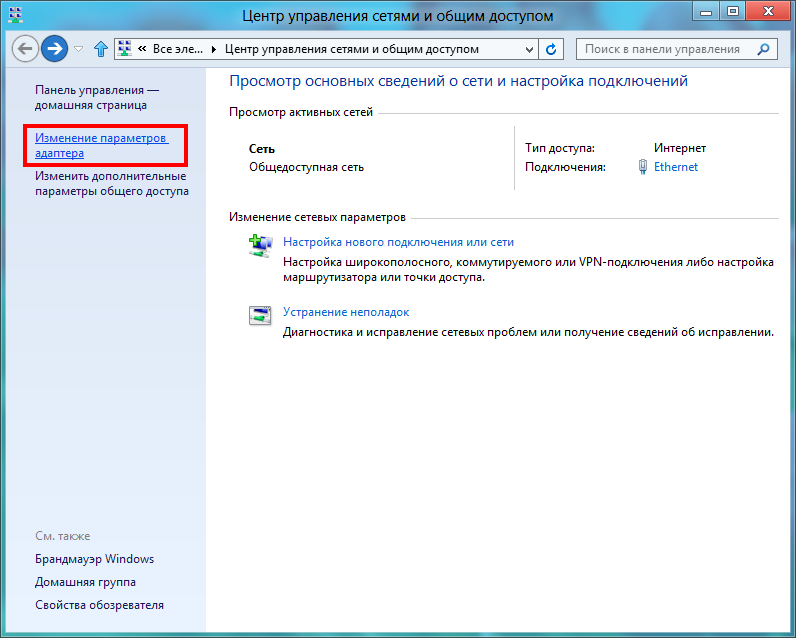Screen dimensions: 796x638
Task: Click the 'Общедоступная сеть' text
Action: coord(306,167)
